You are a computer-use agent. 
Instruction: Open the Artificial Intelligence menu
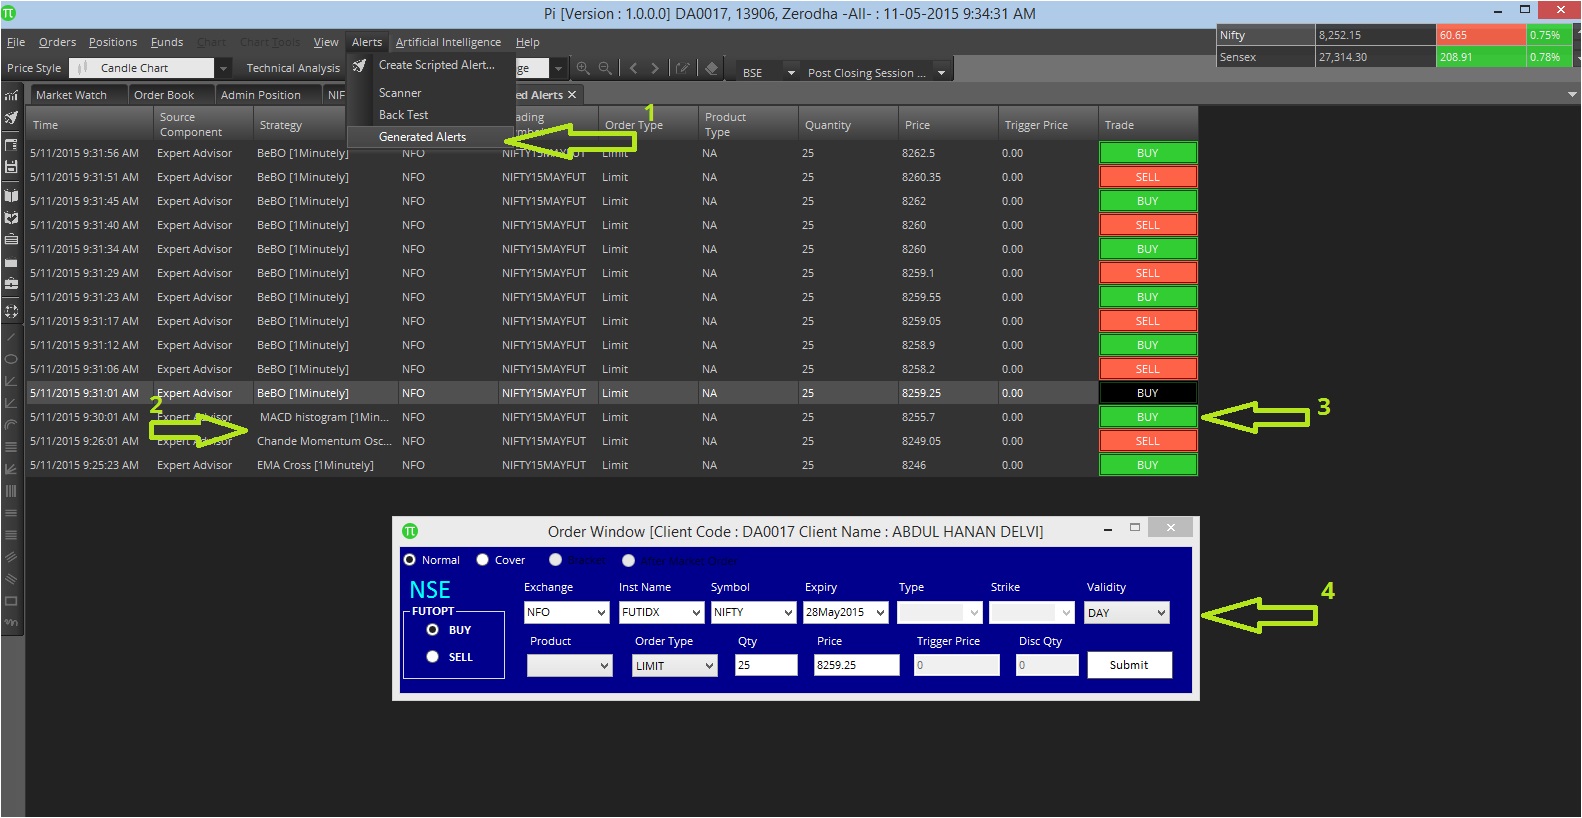(448, 42)
